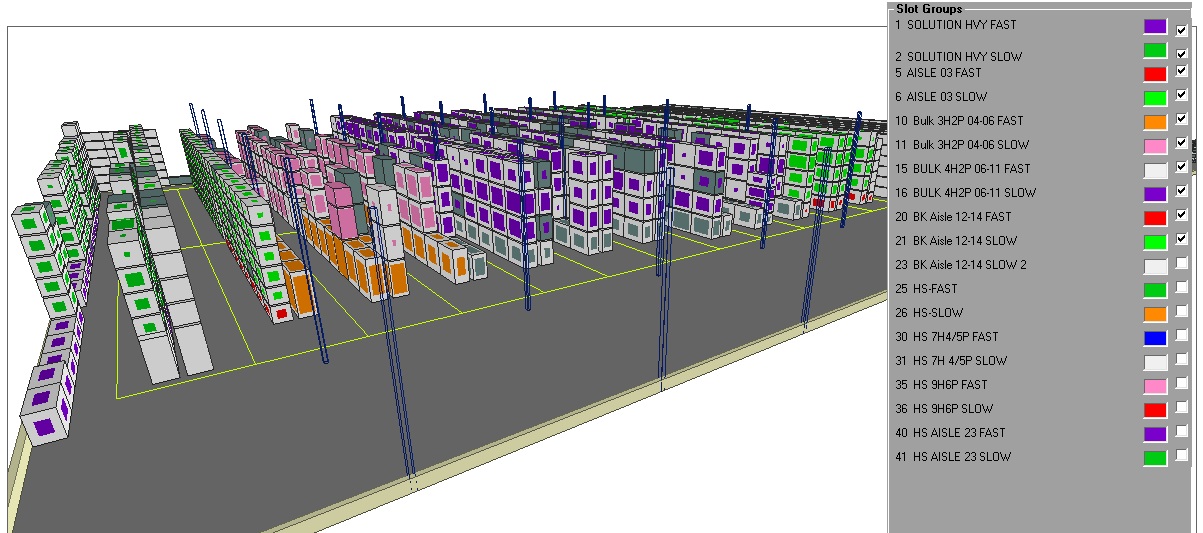Click pink swatch for HS 9H6P FAST
1203x533 pixels.
tap(1155, 386)
